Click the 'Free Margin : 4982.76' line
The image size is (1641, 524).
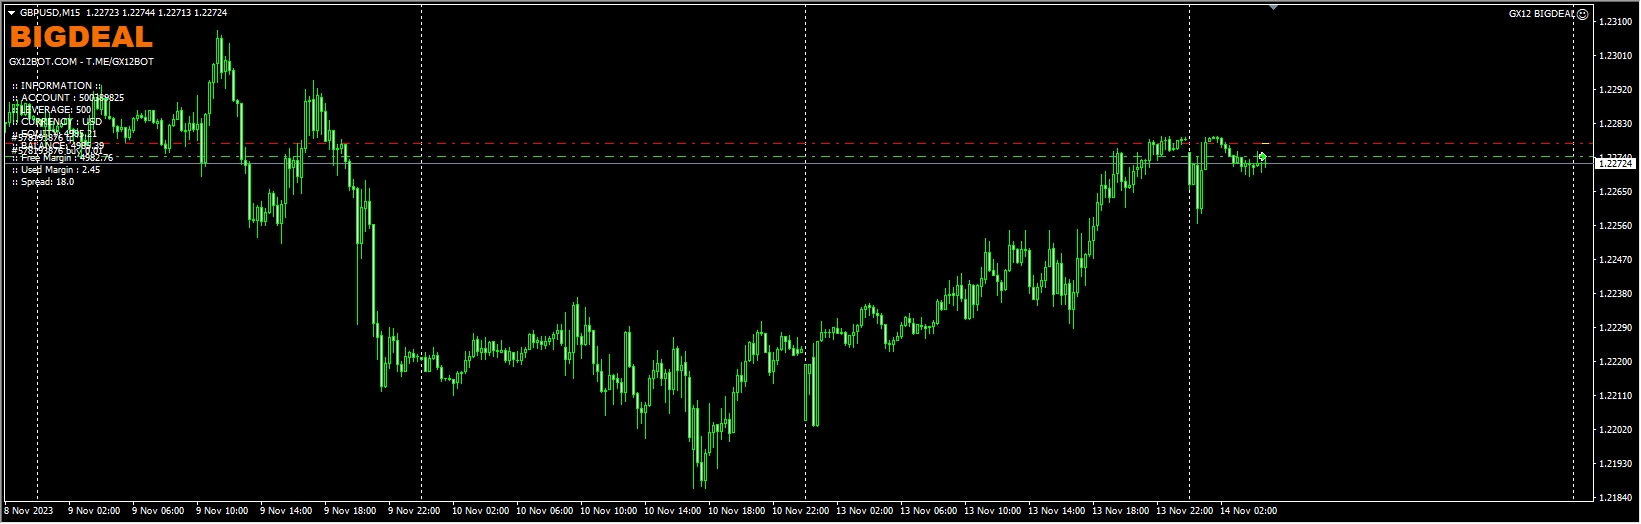click(62, 158)
